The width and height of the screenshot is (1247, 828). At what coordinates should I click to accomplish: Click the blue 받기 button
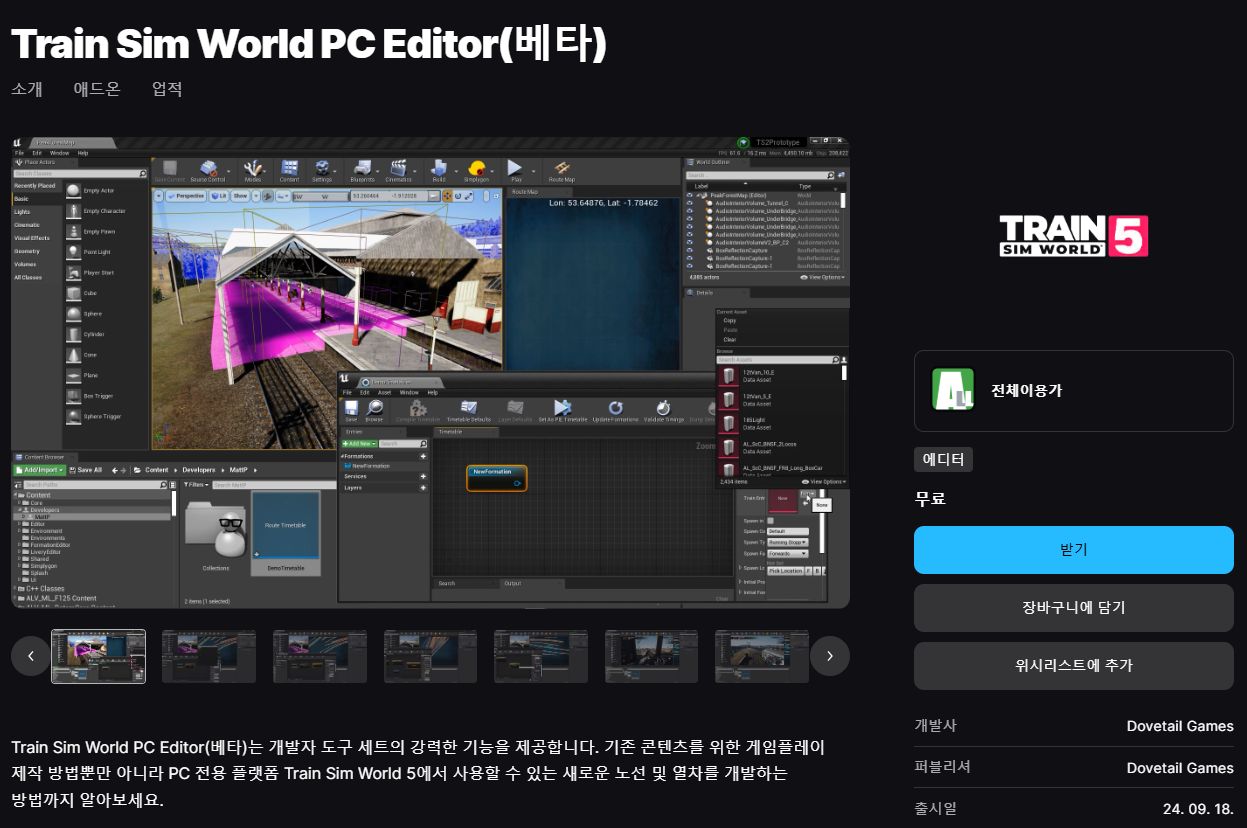pyautogui.click(x=1073, y=550)
